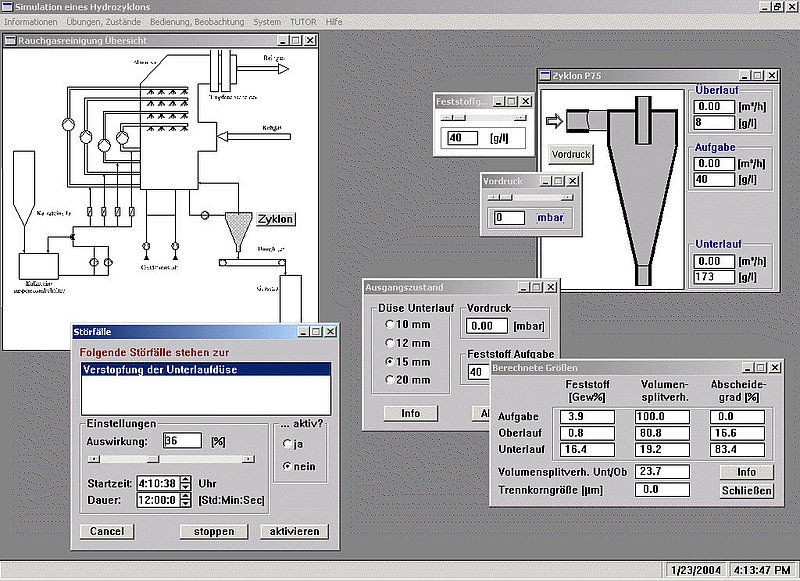Click Info in the Ausgangszustand window
Image resolution: width=800 pixels, height=581 pixels.
[x=411, y=413]
